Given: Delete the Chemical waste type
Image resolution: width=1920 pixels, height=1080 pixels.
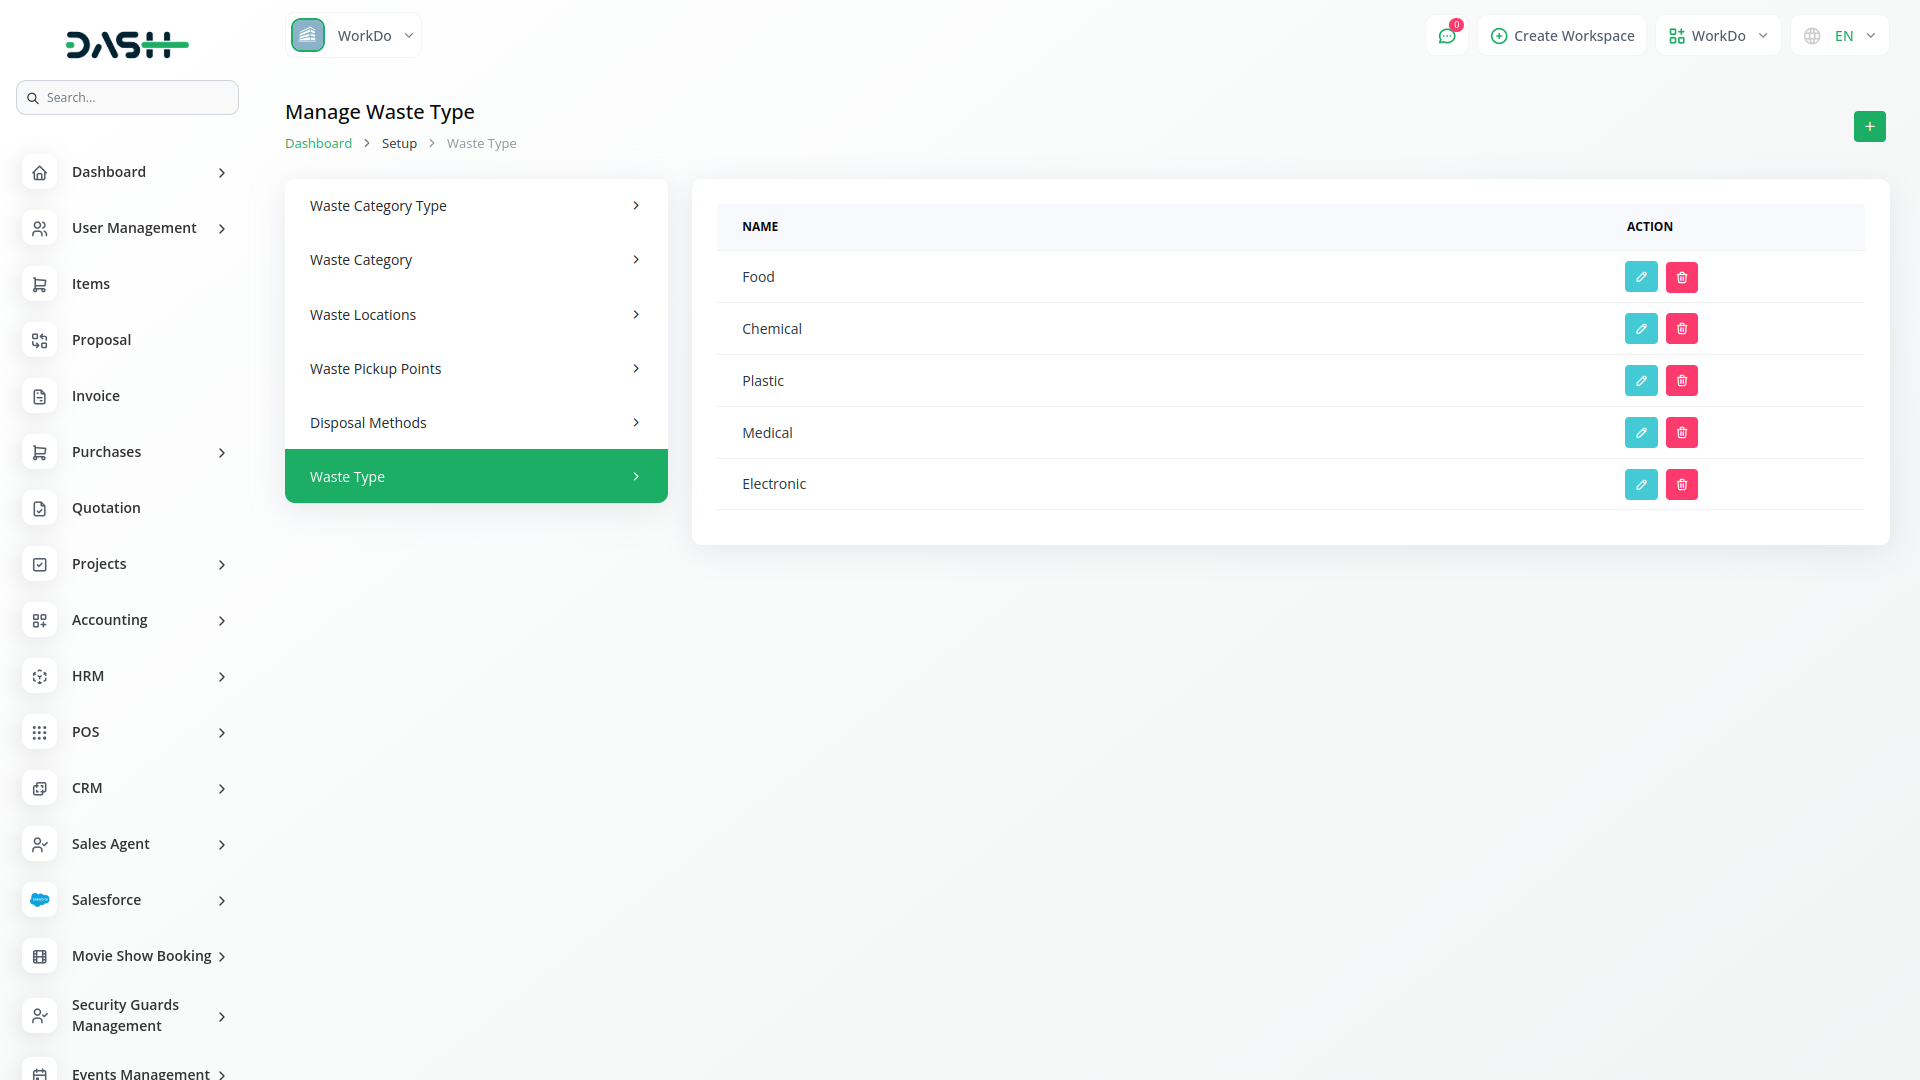Looking at the screenshot, I should coord(1682,329).
